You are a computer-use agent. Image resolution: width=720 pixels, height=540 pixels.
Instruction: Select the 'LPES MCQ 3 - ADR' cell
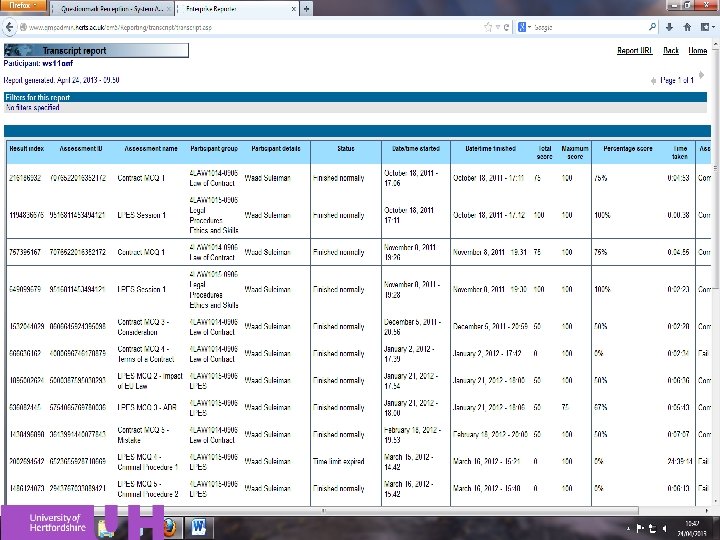pyautogui.click(x=147, y=408)
